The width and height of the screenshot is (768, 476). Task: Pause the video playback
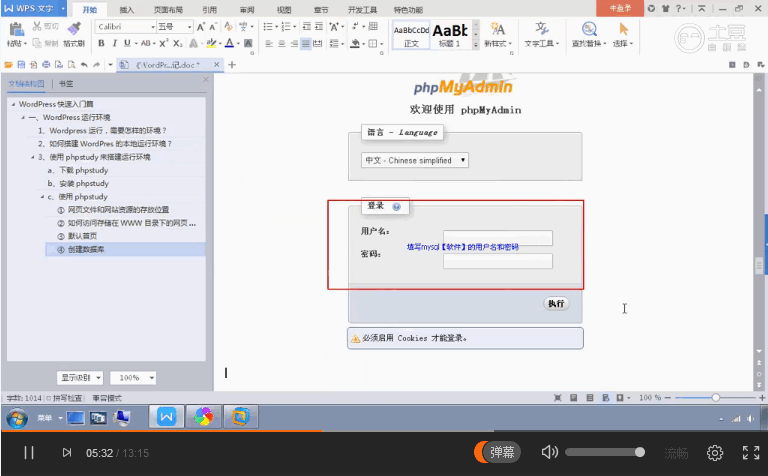pos(29,452)
